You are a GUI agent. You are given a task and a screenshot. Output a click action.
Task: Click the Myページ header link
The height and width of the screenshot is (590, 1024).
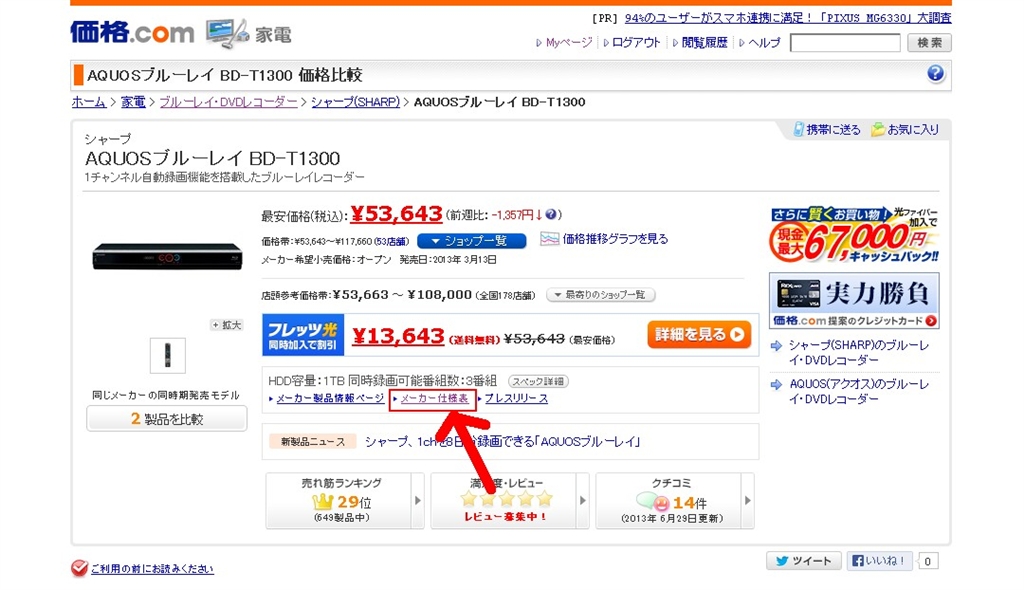[569, 42]
